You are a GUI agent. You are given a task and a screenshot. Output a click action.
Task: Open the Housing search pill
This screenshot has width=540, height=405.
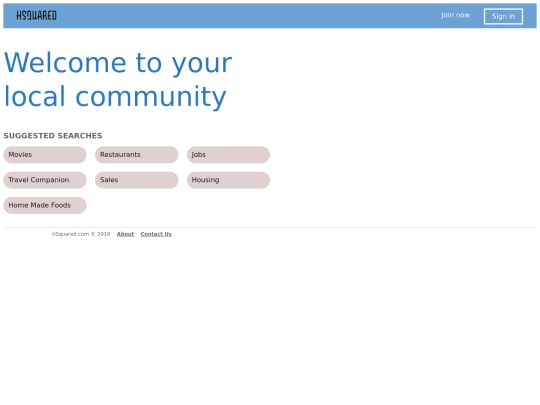228,180
